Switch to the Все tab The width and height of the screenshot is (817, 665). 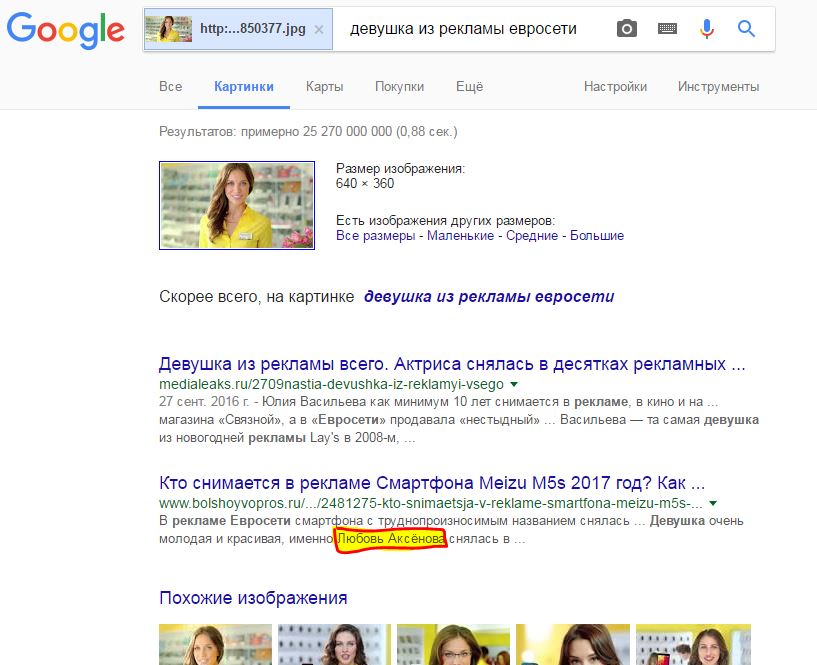click(170, 87)
